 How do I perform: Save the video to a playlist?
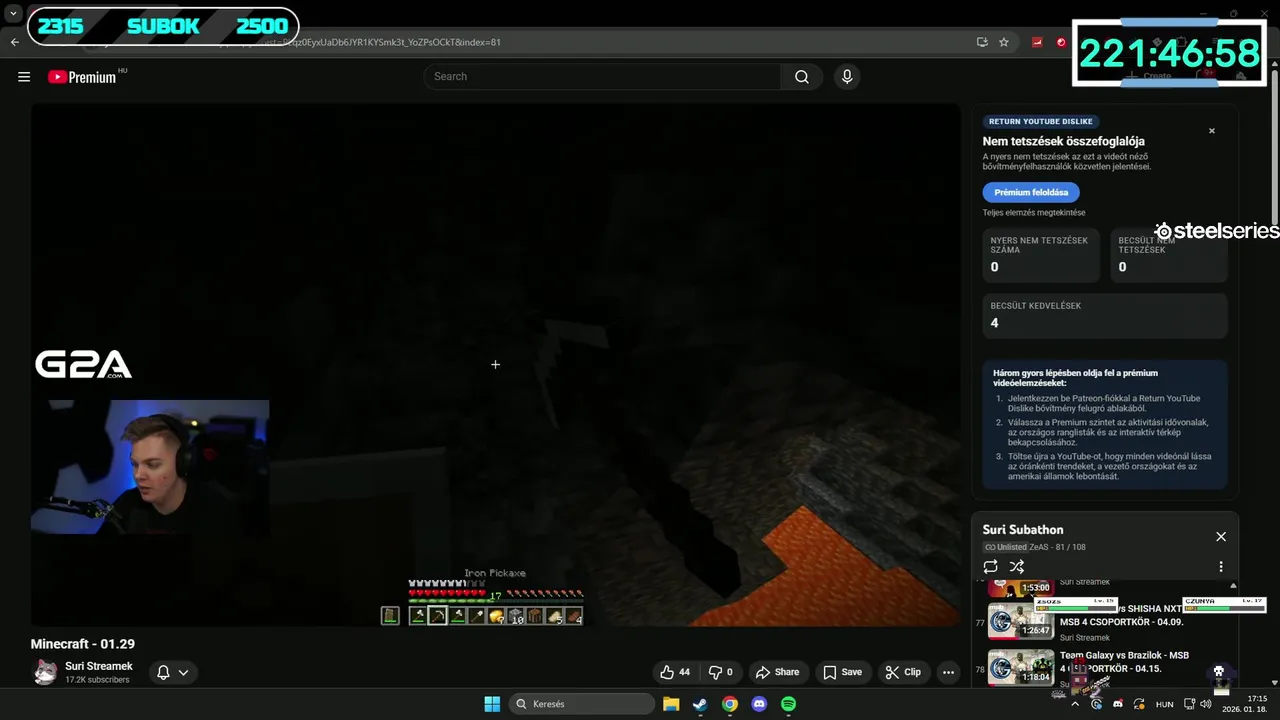(842, 672)
